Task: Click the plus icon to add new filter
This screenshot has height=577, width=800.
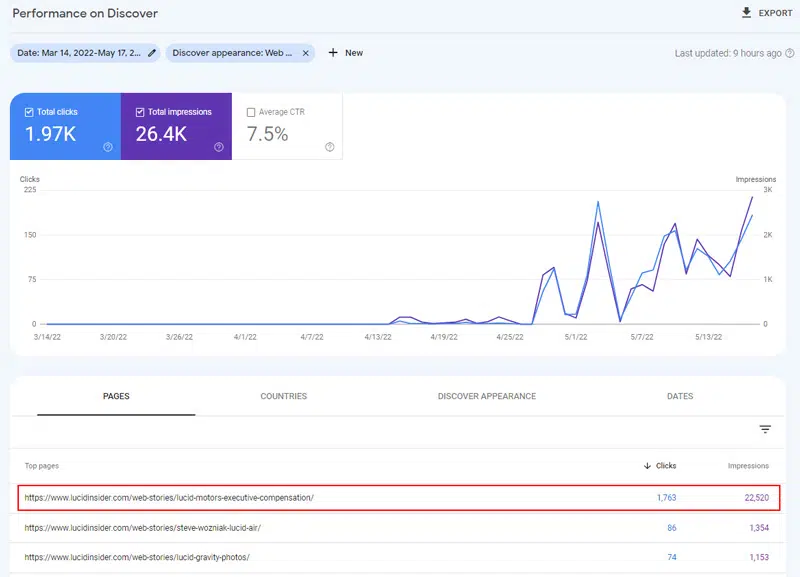Action: pos(333,53)
